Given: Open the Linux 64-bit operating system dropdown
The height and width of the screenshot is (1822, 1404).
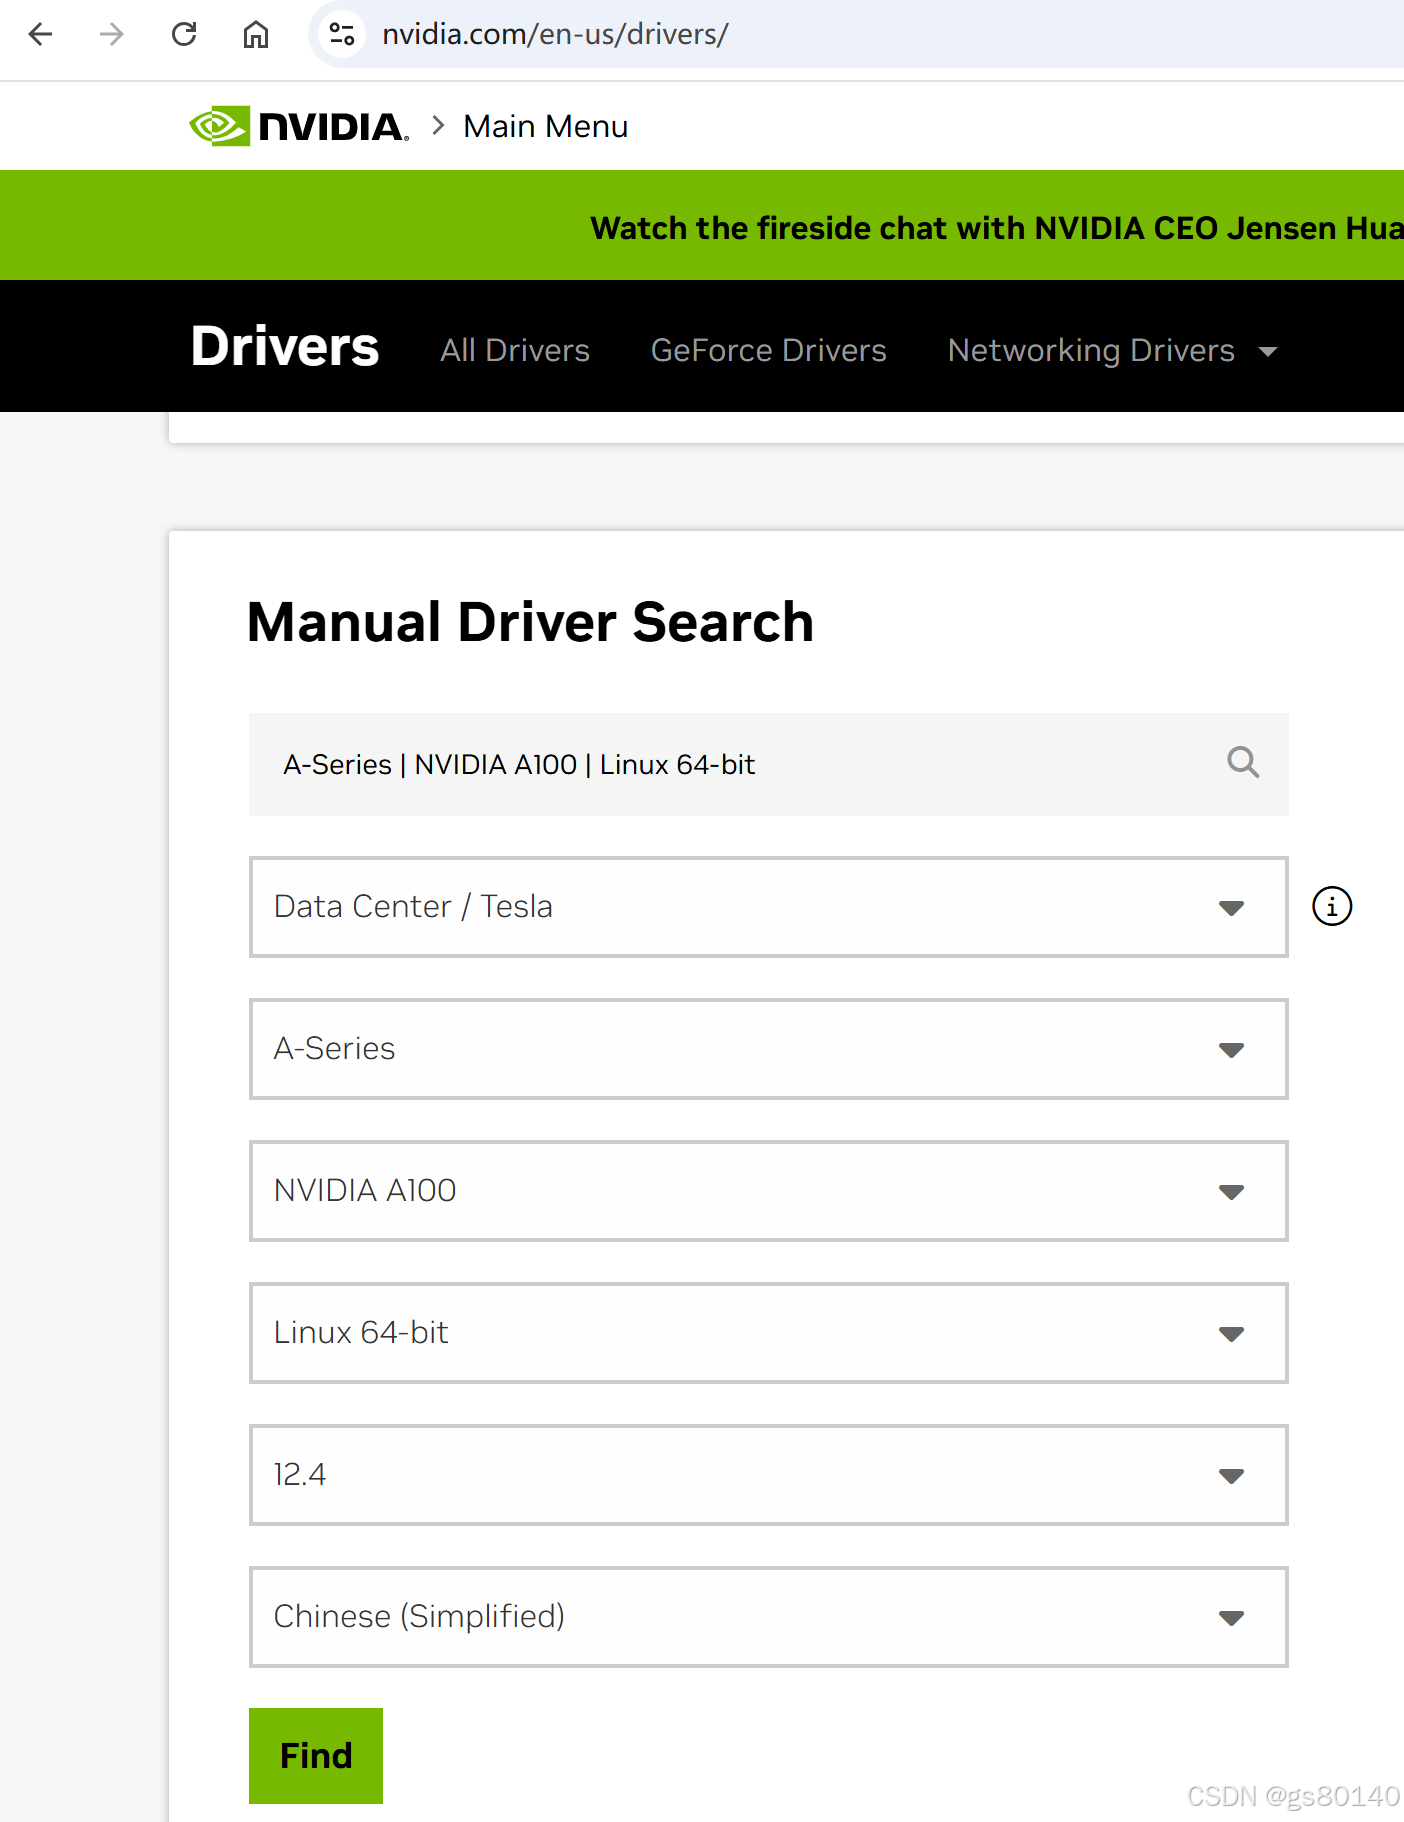Looking at the screenshot, I should click(x=768, y=1333).
